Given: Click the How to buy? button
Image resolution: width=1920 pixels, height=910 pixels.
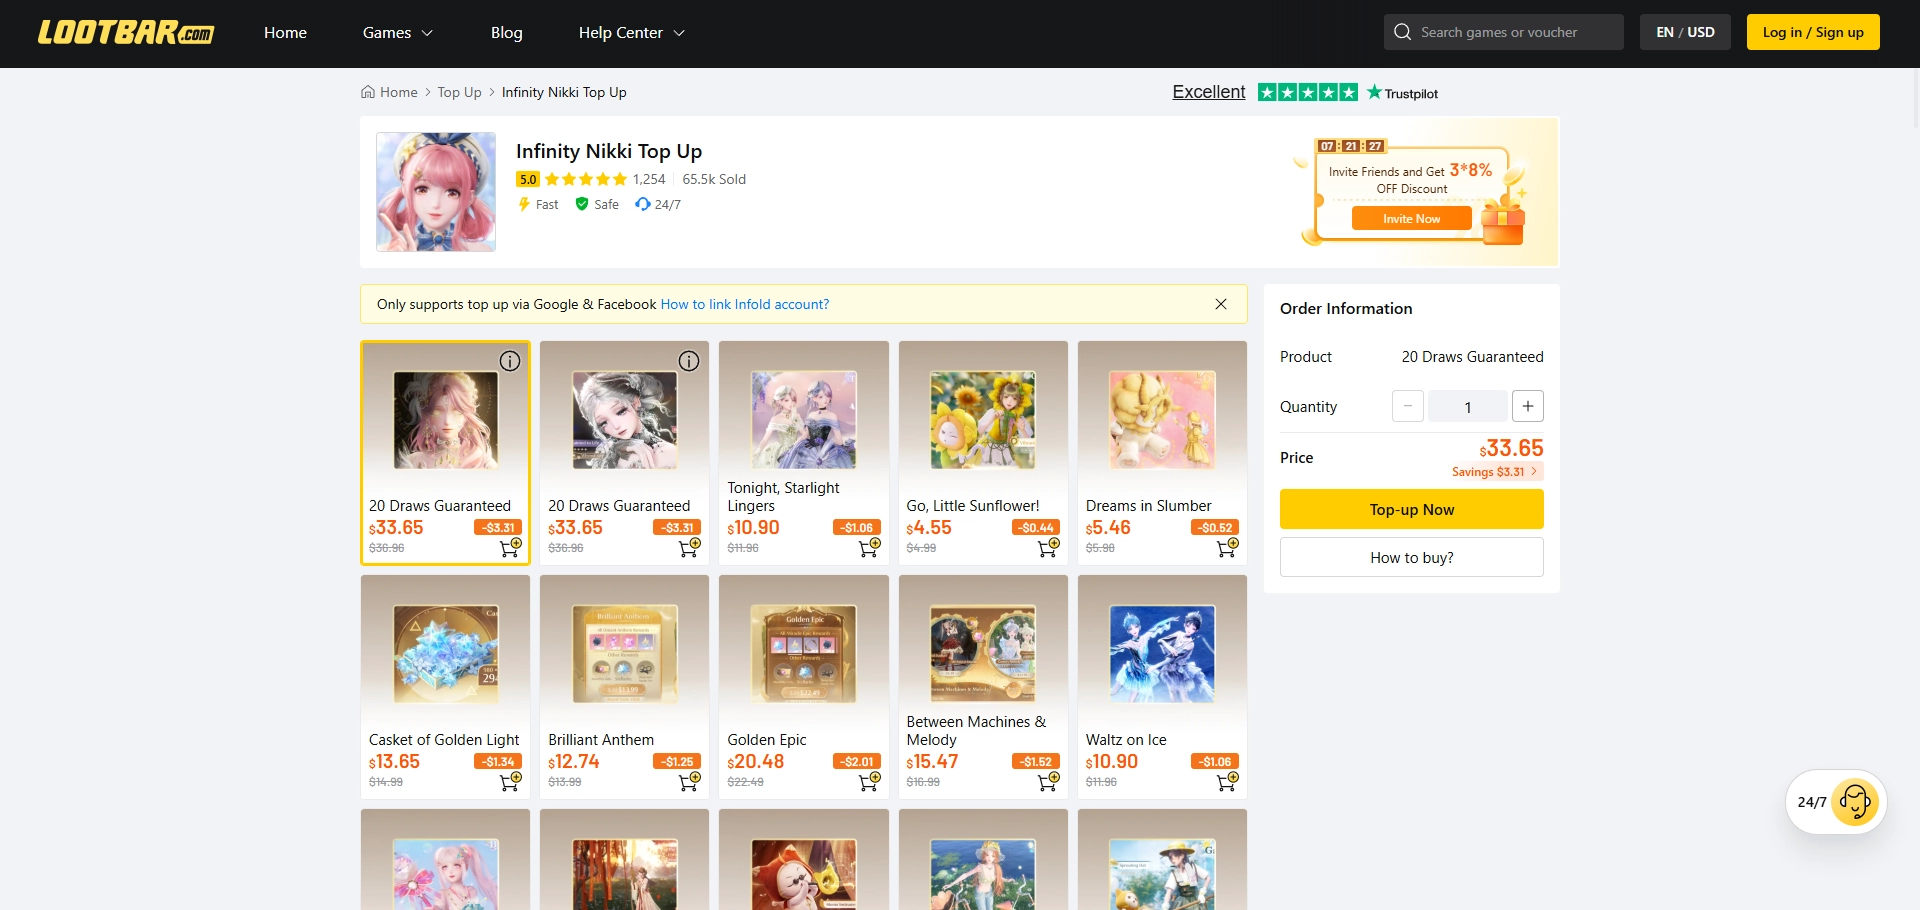Looking at the screenshot, I should click(1412, 557).
